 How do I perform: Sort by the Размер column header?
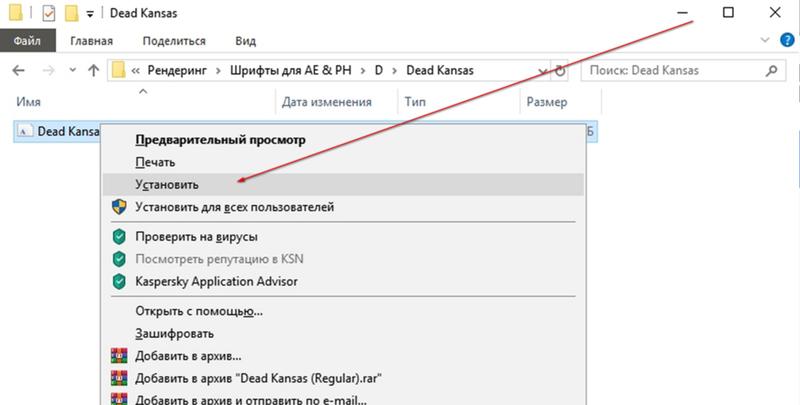[547, 102]
